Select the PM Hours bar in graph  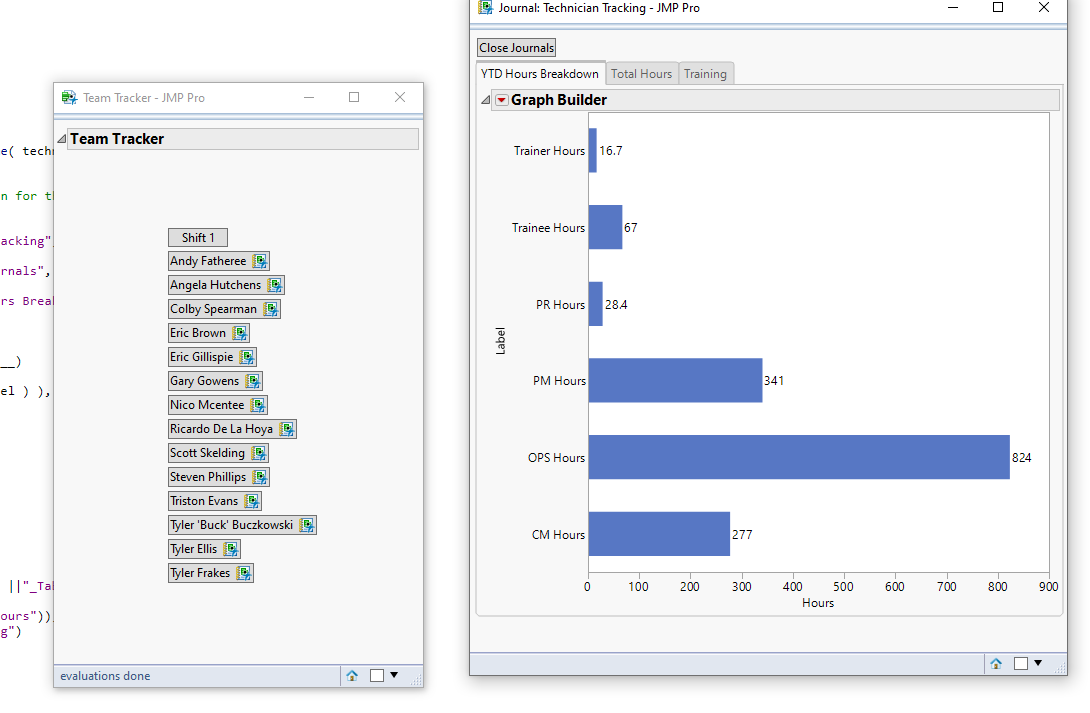(675, 380)
